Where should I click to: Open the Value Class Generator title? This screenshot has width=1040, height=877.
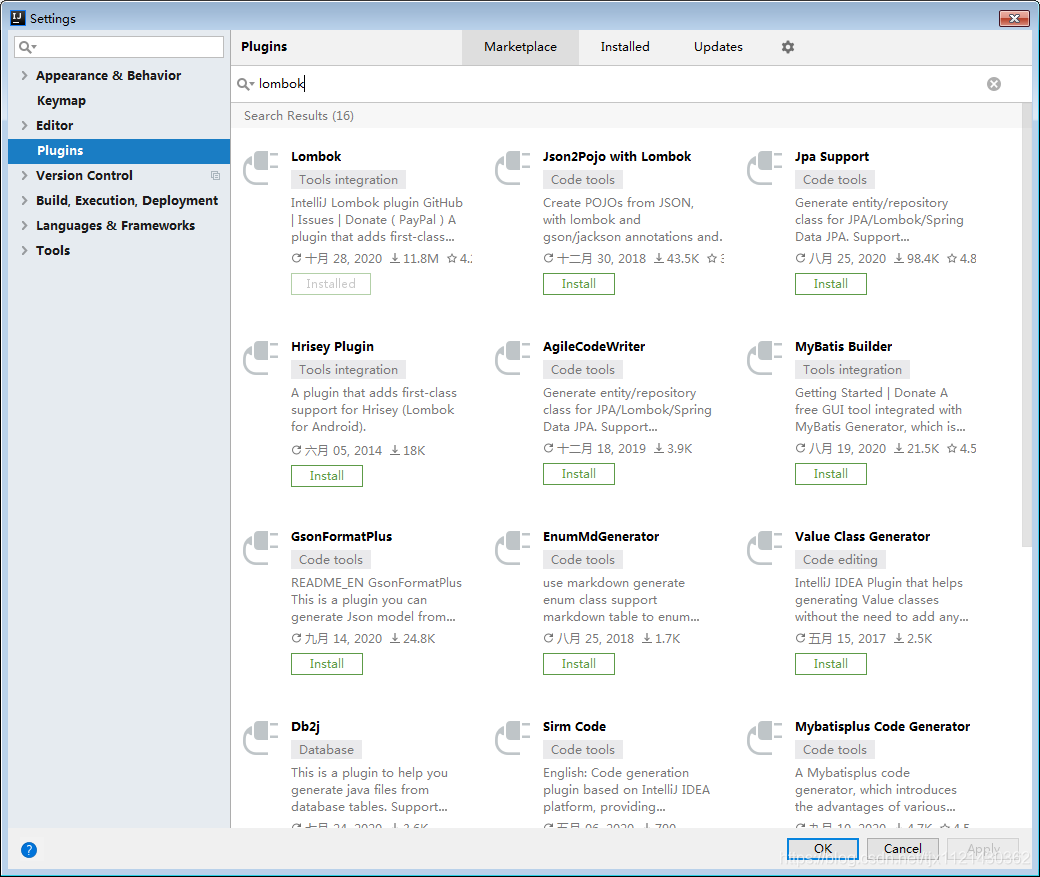[x=862, y=537]
